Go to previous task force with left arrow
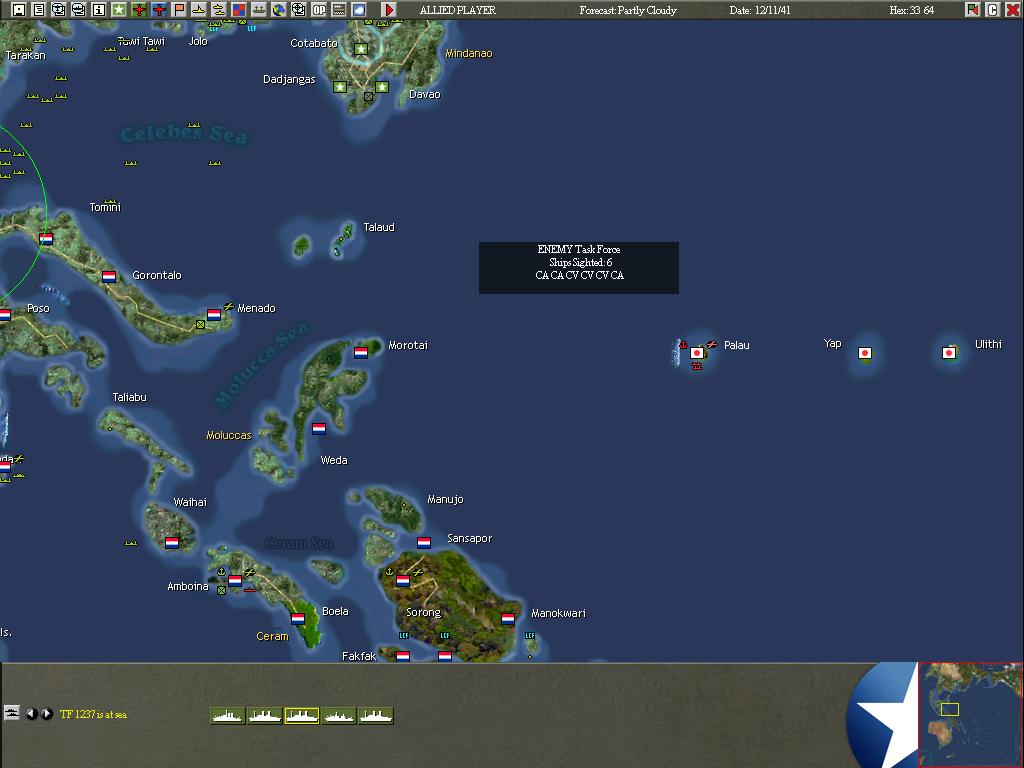1024x768 pixels. point(31,714)
